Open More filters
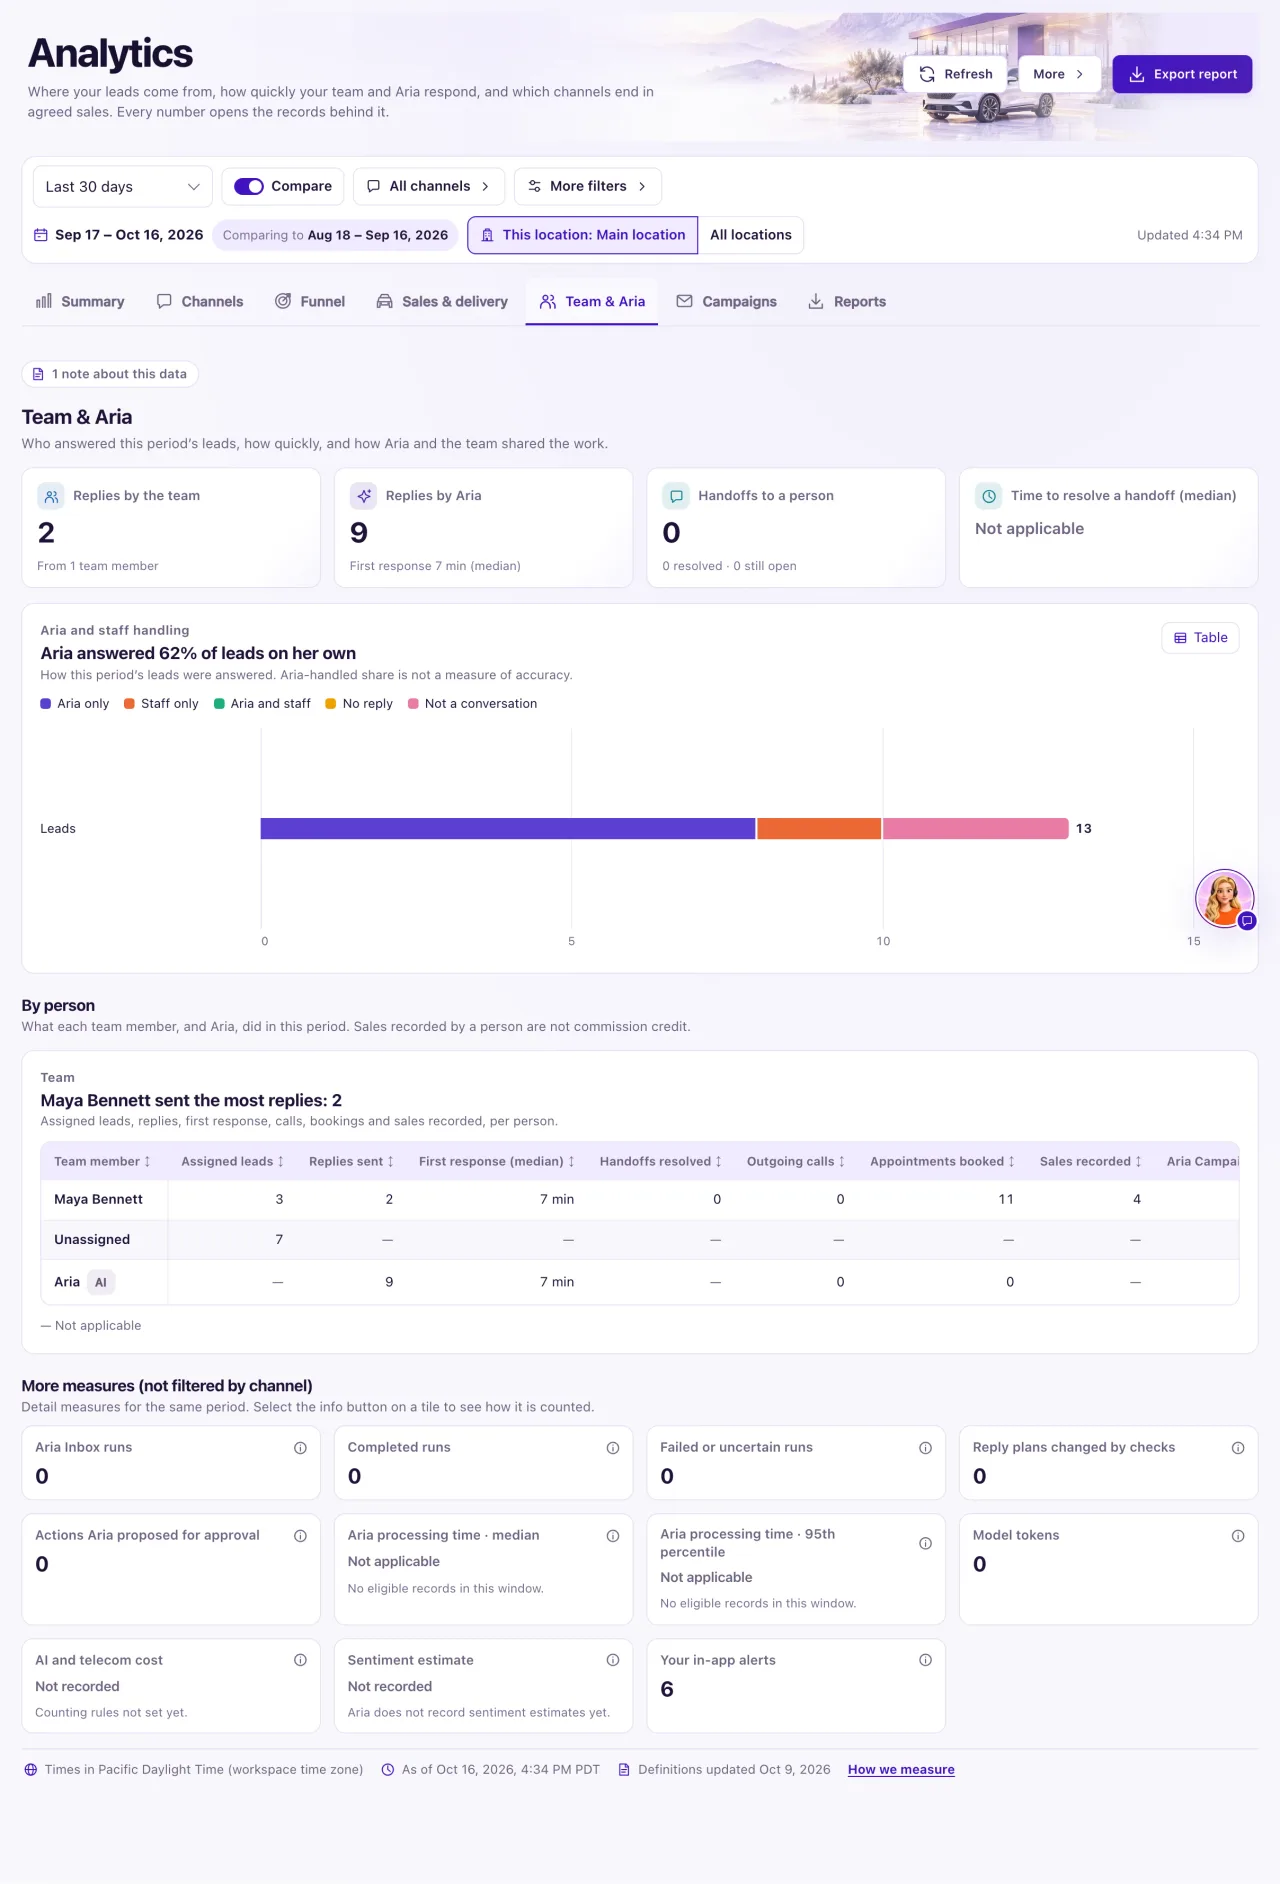1280x1884 pixels. point(587,186)
